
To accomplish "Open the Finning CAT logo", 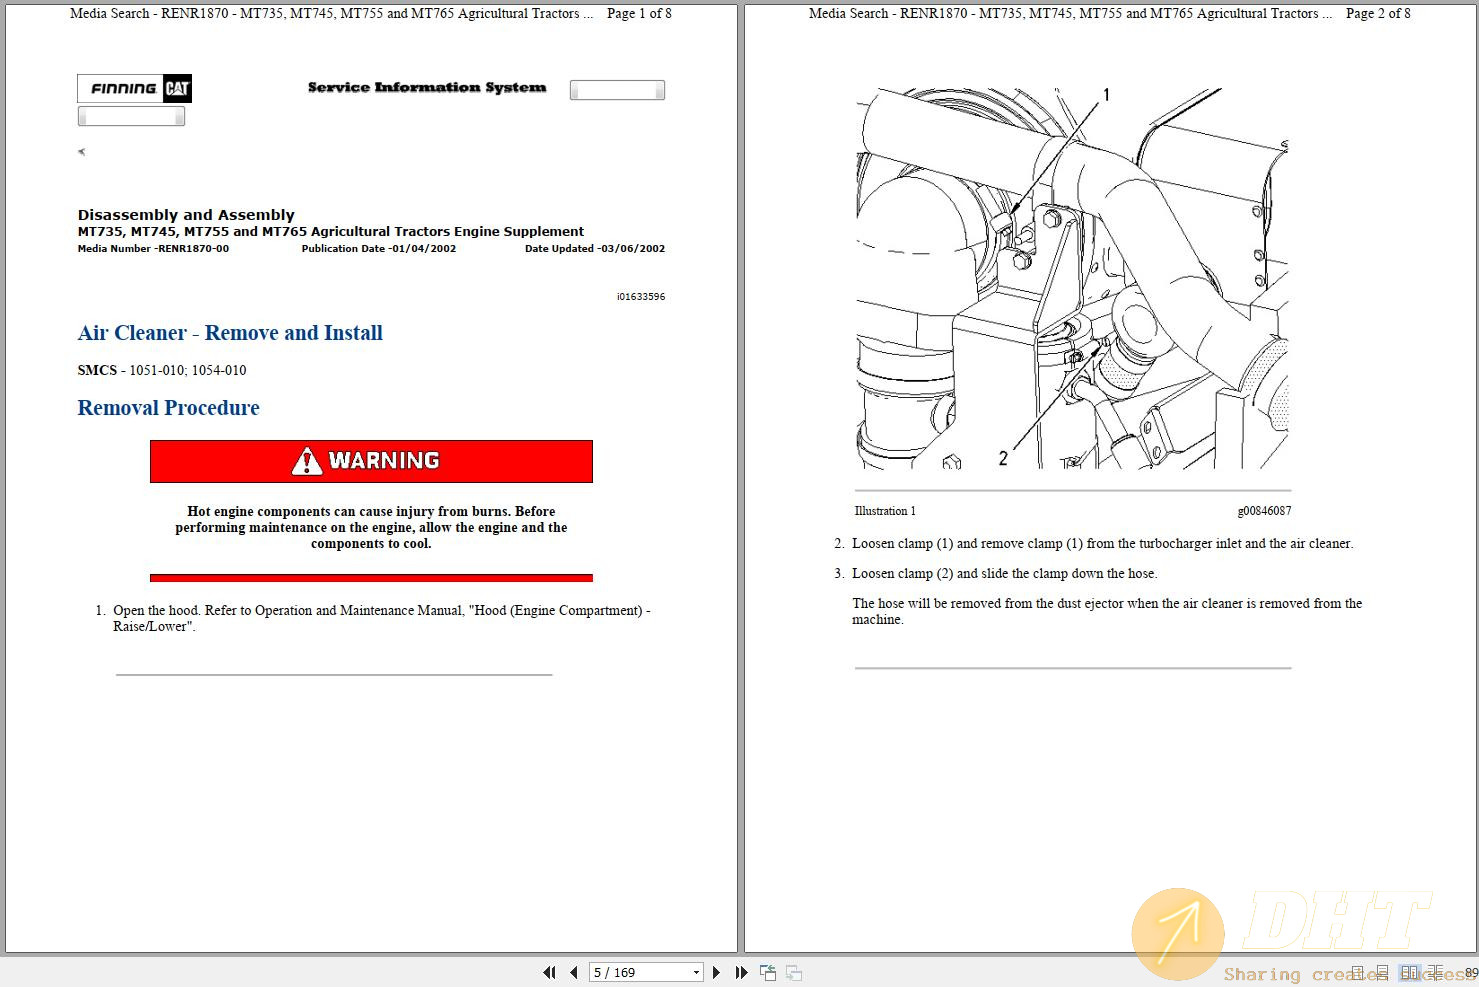I will 134,88.
